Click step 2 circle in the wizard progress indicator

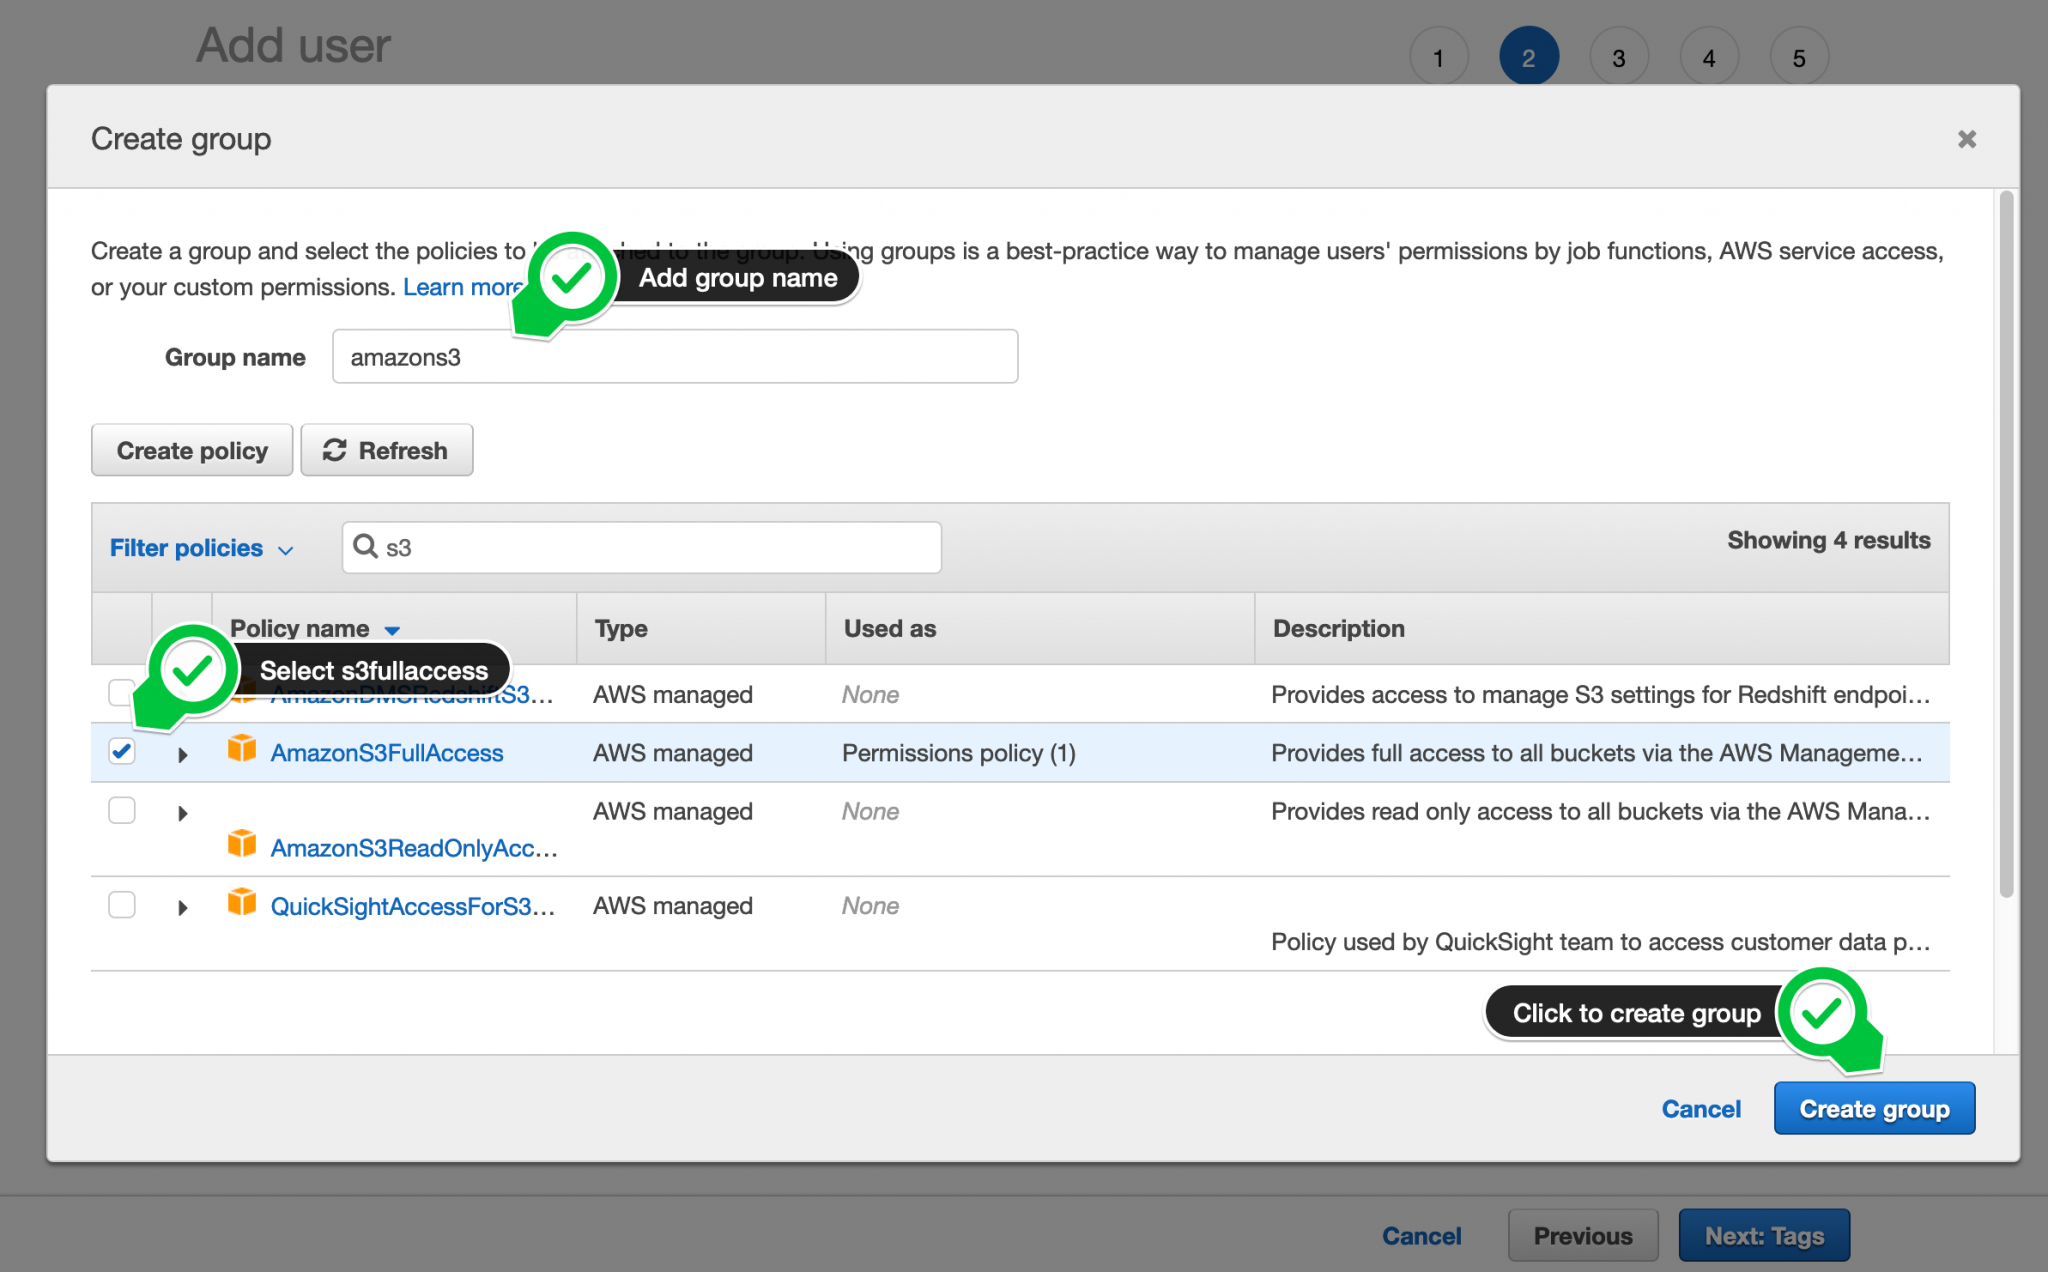pos(1529,56)
